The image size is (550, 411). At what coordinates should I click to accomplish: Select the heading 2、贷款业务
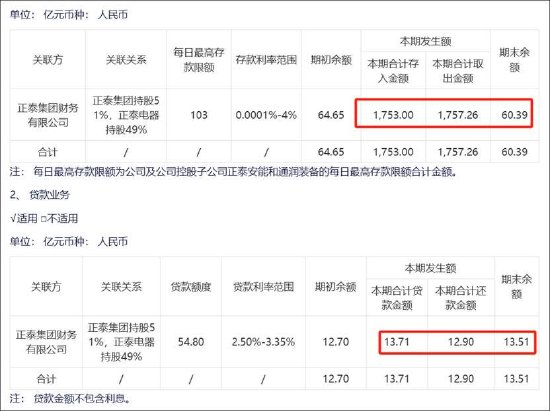pos(40,195)
